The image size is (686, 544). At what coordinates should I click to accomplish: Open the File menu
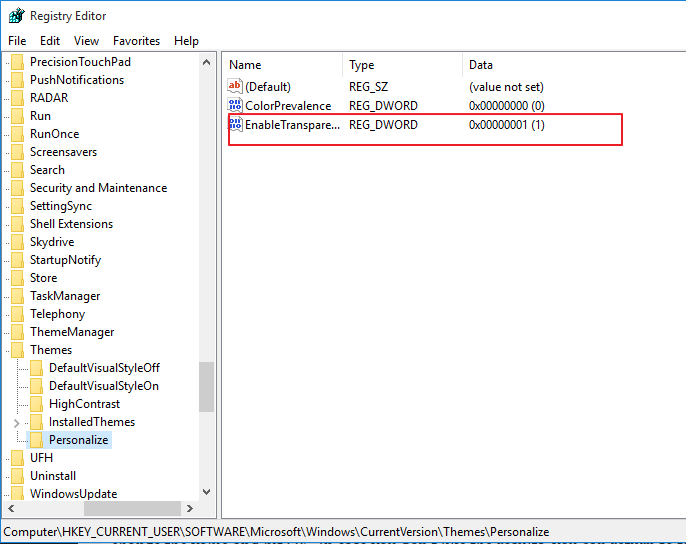point(17,41)
